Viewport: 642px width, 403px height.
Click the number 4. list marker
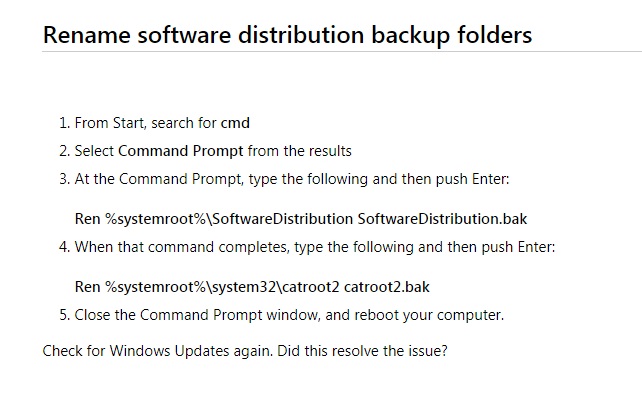point(65,247)
